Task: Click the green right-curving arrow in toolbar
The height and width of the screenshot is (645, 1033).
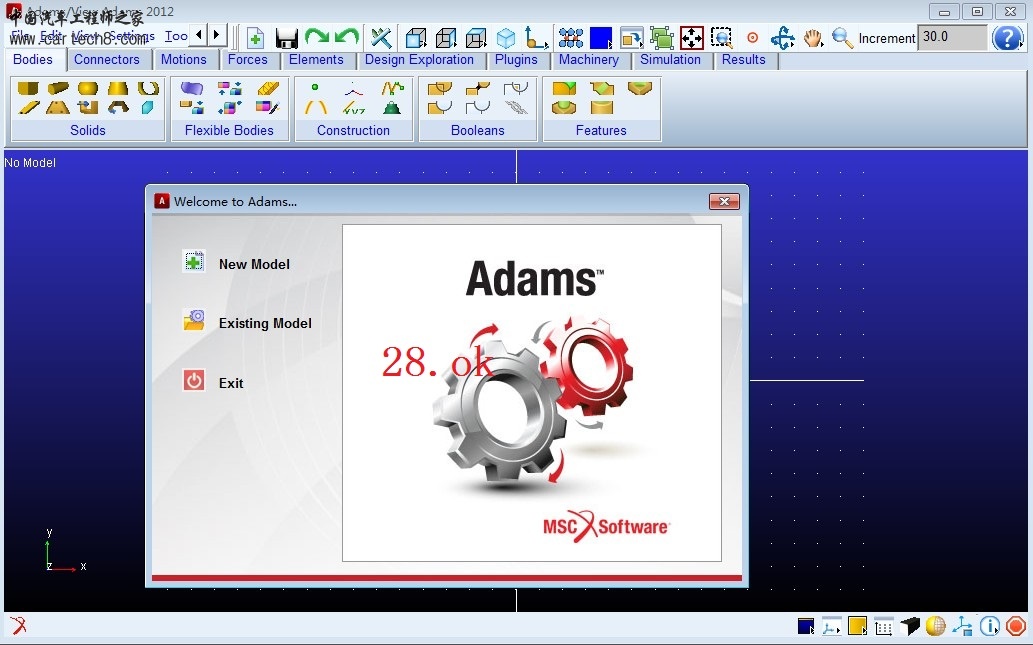Action: (317, 38)
